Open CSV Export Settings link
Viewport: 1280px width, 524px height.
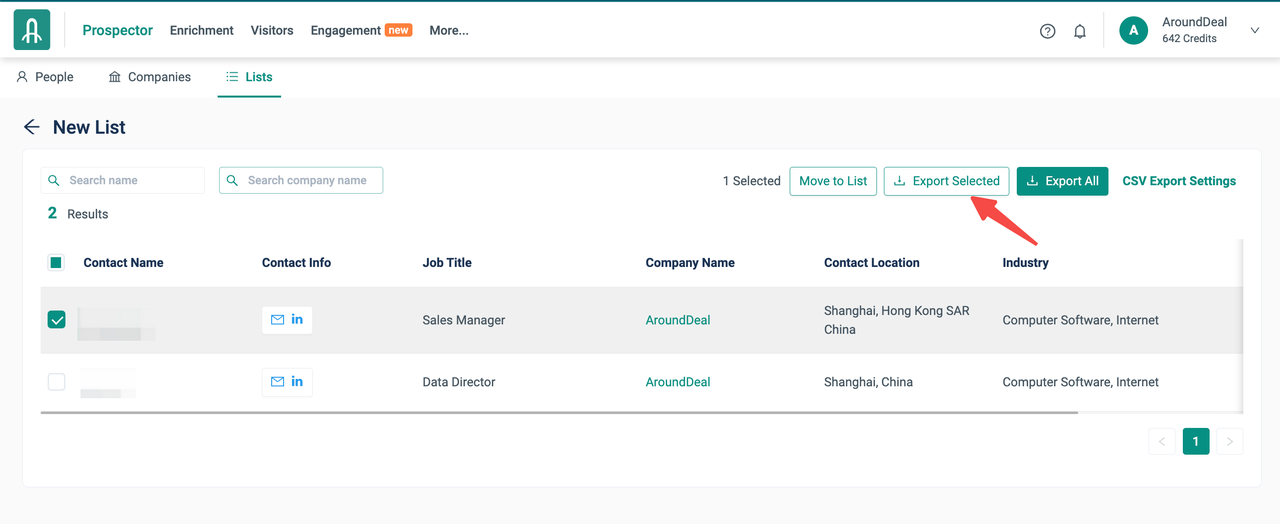pos(1179,181)
